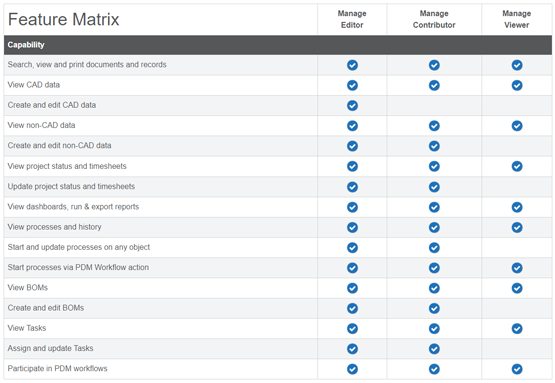Click Editor checkmark in View CAD data row

click(352, 85)
